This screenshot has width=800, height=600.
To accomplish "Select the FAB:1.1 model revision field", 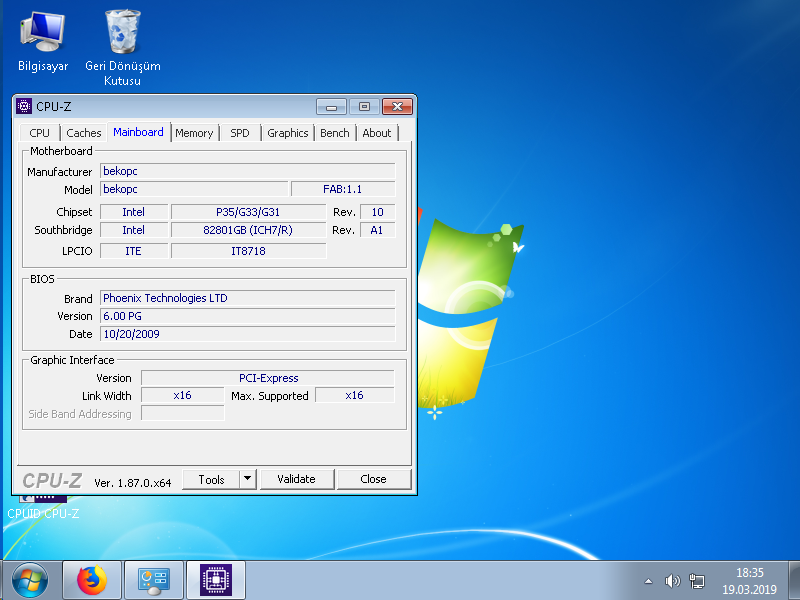I will coord(343,189).
